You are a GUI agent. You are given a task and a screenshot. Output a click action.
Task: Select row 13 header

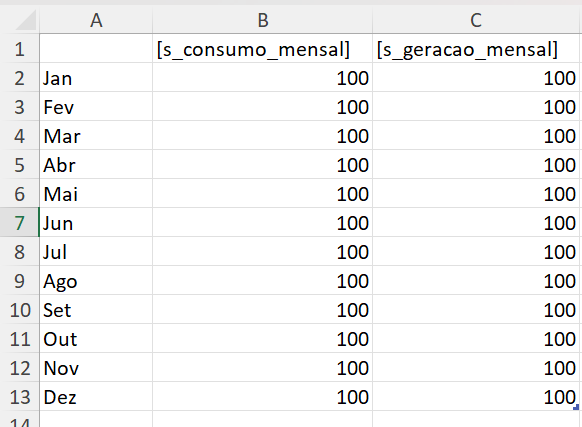(19, 397)
